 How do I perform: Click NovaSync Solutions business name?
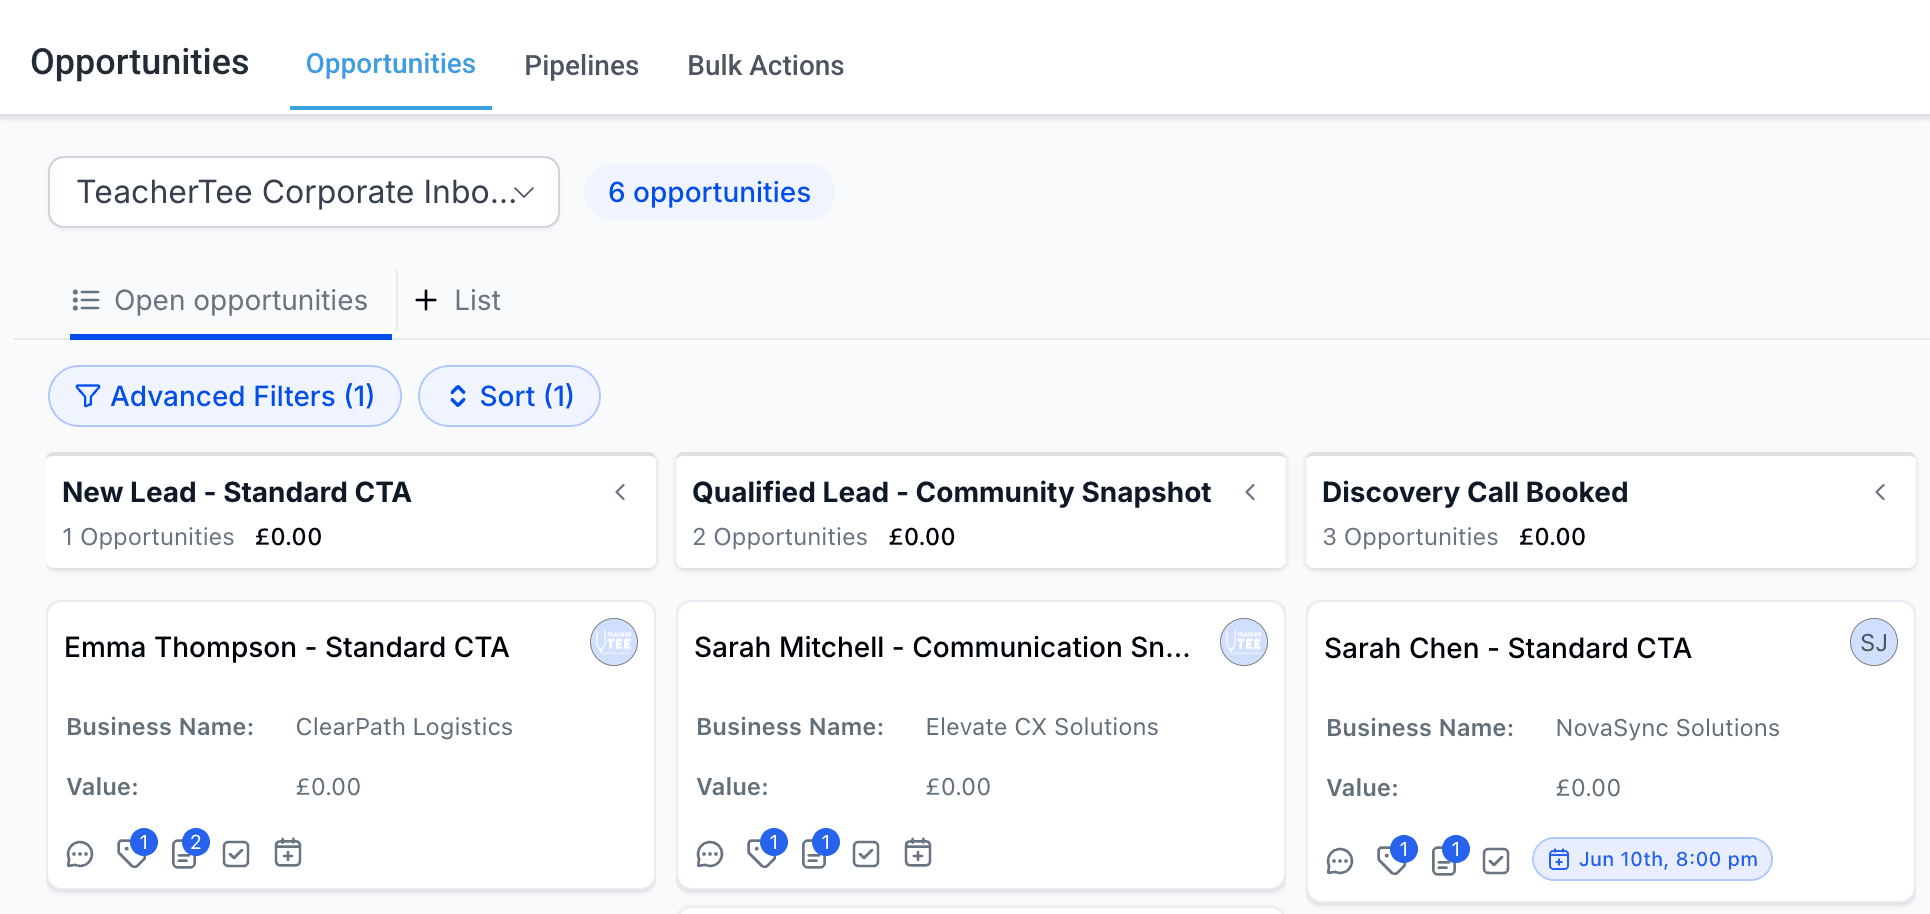tap(1668, 728)
